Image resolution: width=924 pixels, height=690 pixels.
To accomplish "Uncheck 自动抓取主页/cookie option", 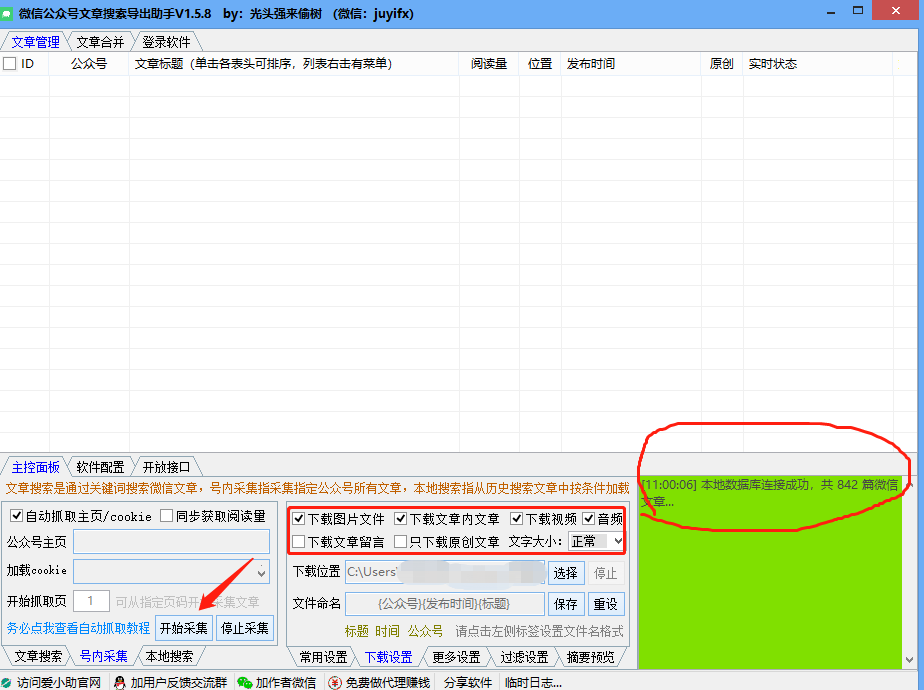I will [16, 516].
